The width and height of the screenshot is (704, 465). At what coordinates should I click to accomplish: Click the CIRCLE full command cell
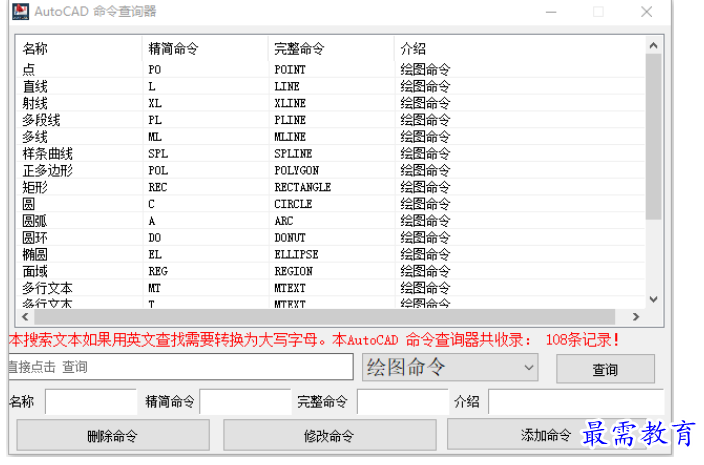pos(293,204)
